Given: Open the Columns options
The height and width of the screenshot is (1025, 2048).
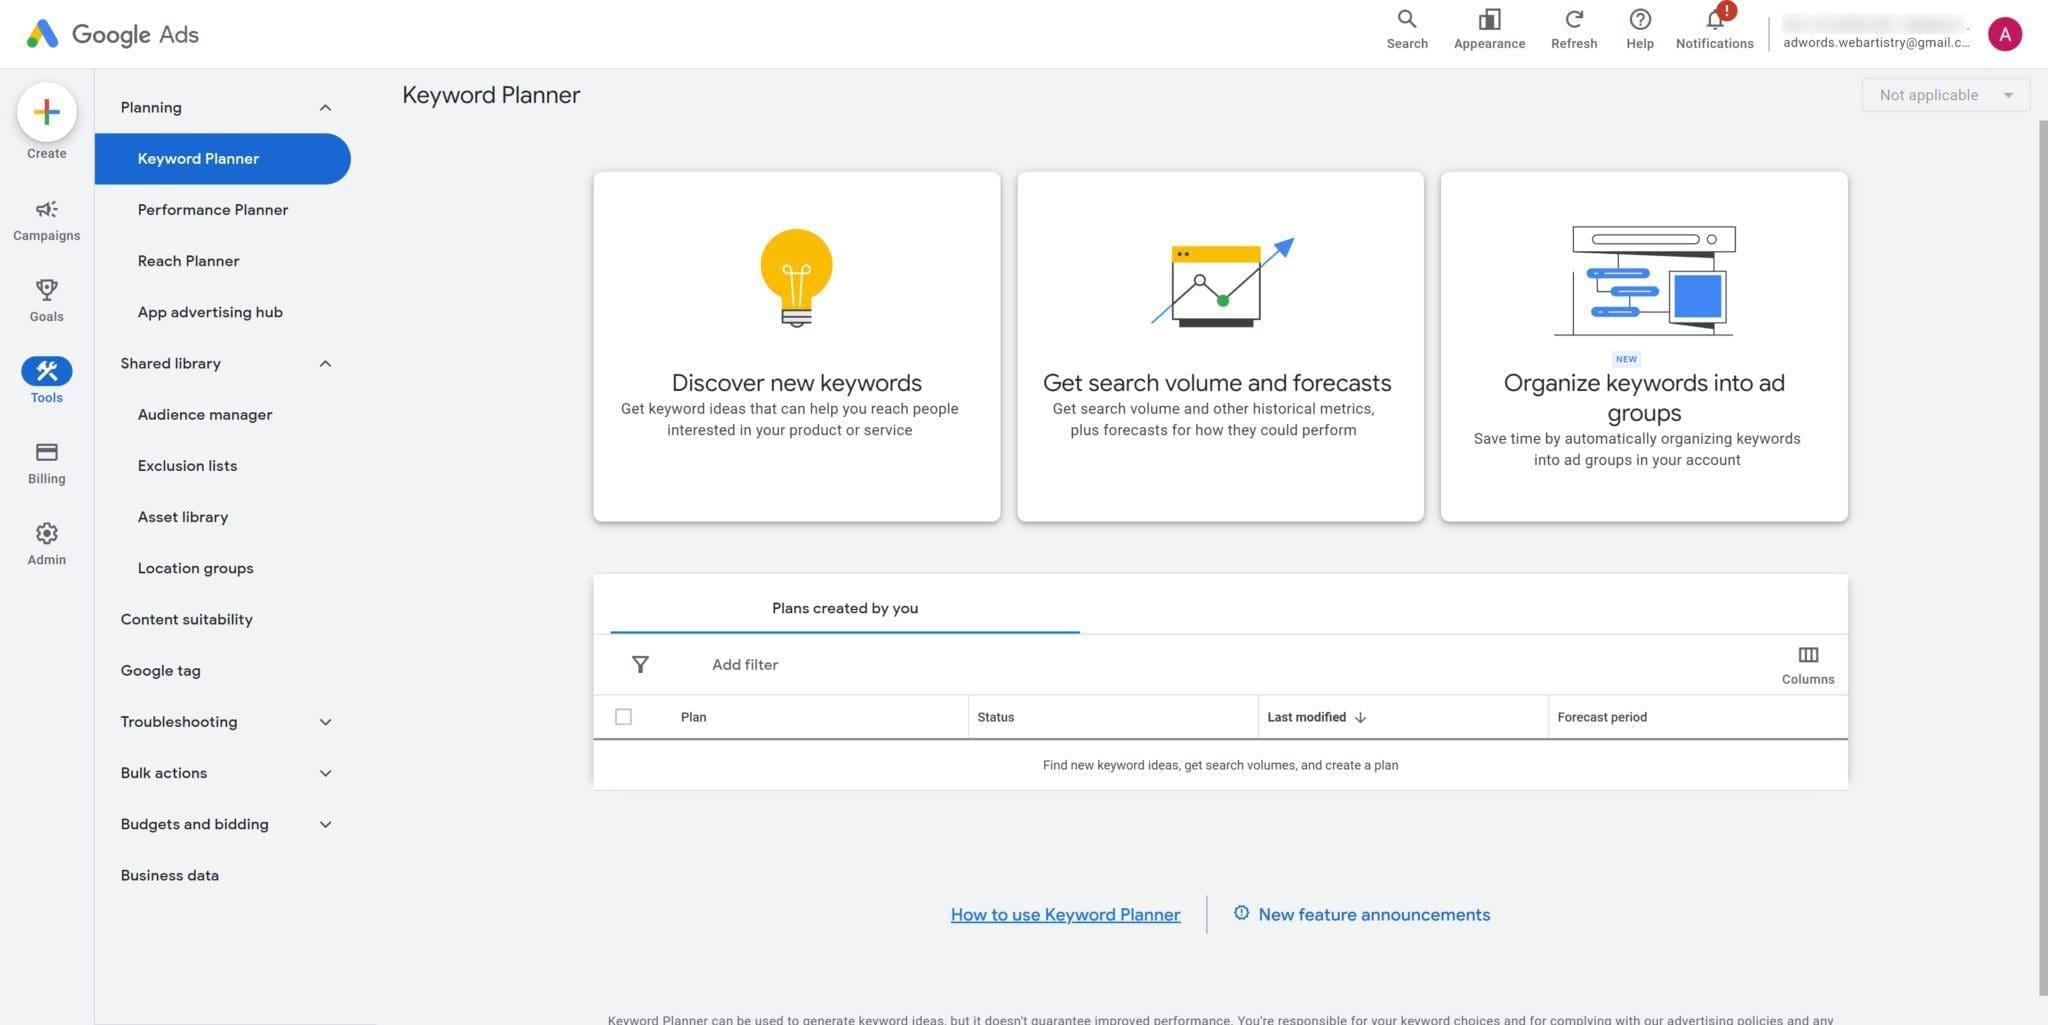Looking at the screenshot, I should coord(1807,663).
